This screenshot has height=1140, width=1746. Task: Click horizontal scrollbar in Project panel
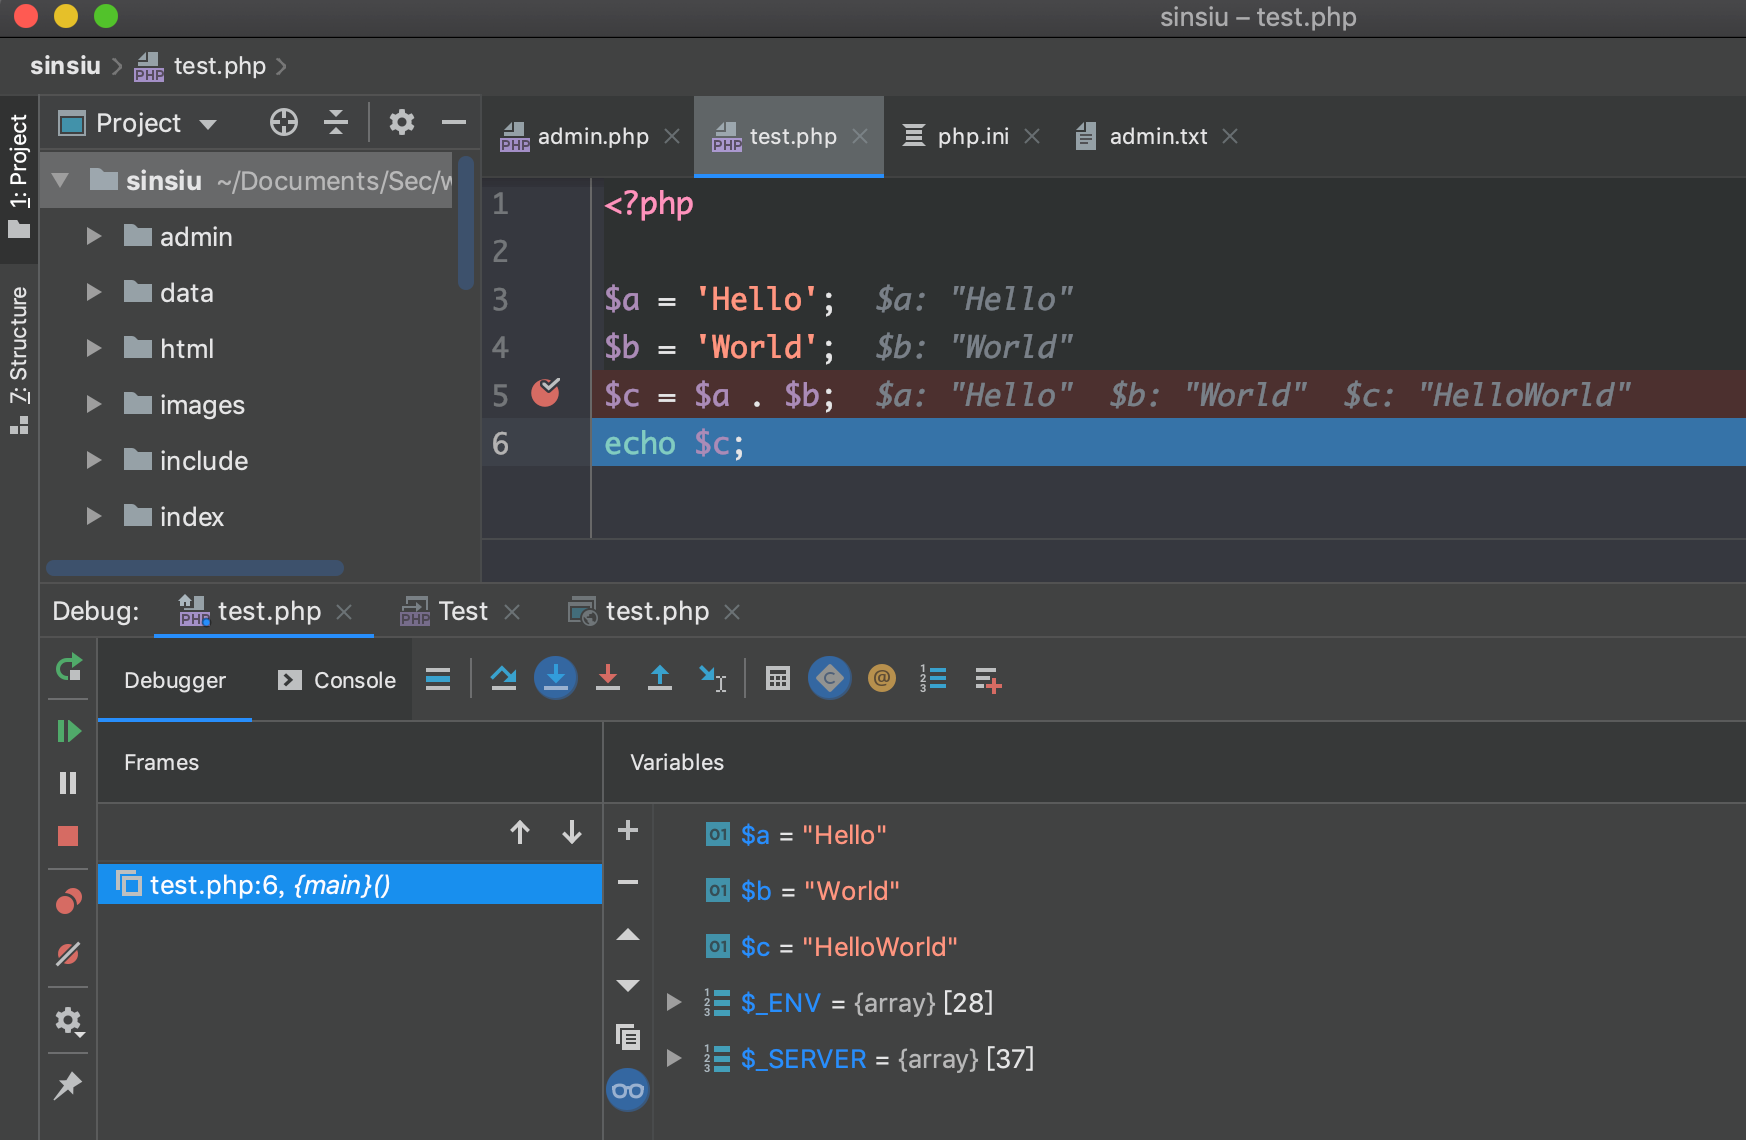coord(195,567)
